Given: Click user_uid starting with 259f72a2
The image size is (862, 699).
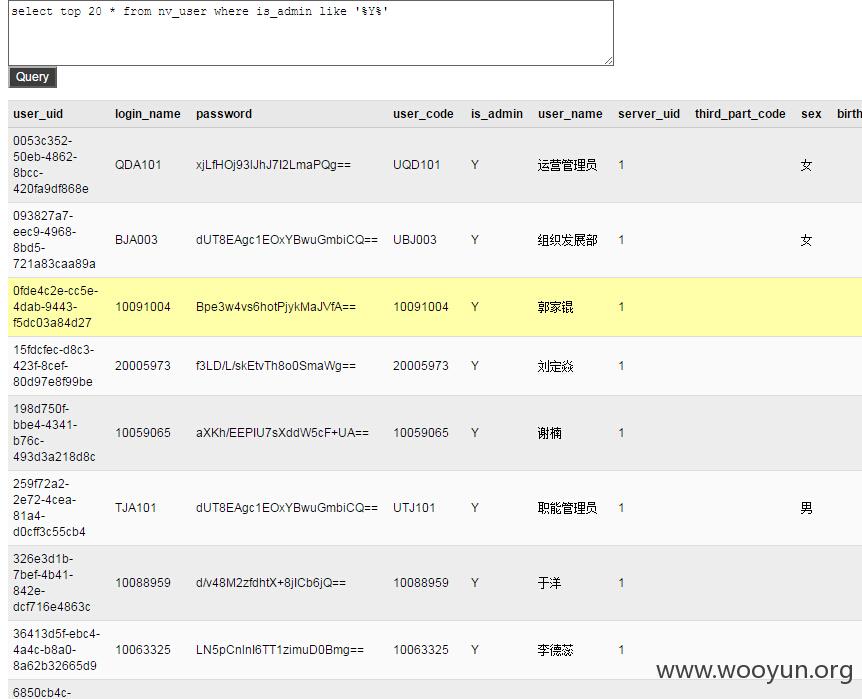Looking at the screenshot, I should 49,508.
